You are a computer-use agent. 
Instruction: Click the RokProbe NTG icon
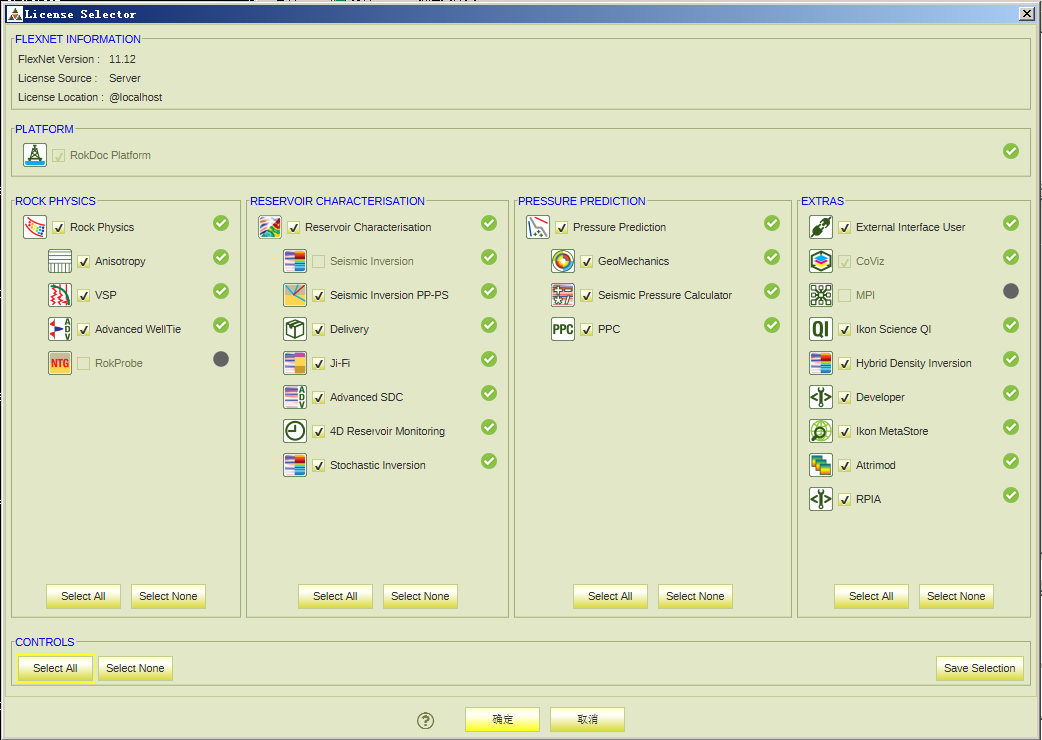60,363
